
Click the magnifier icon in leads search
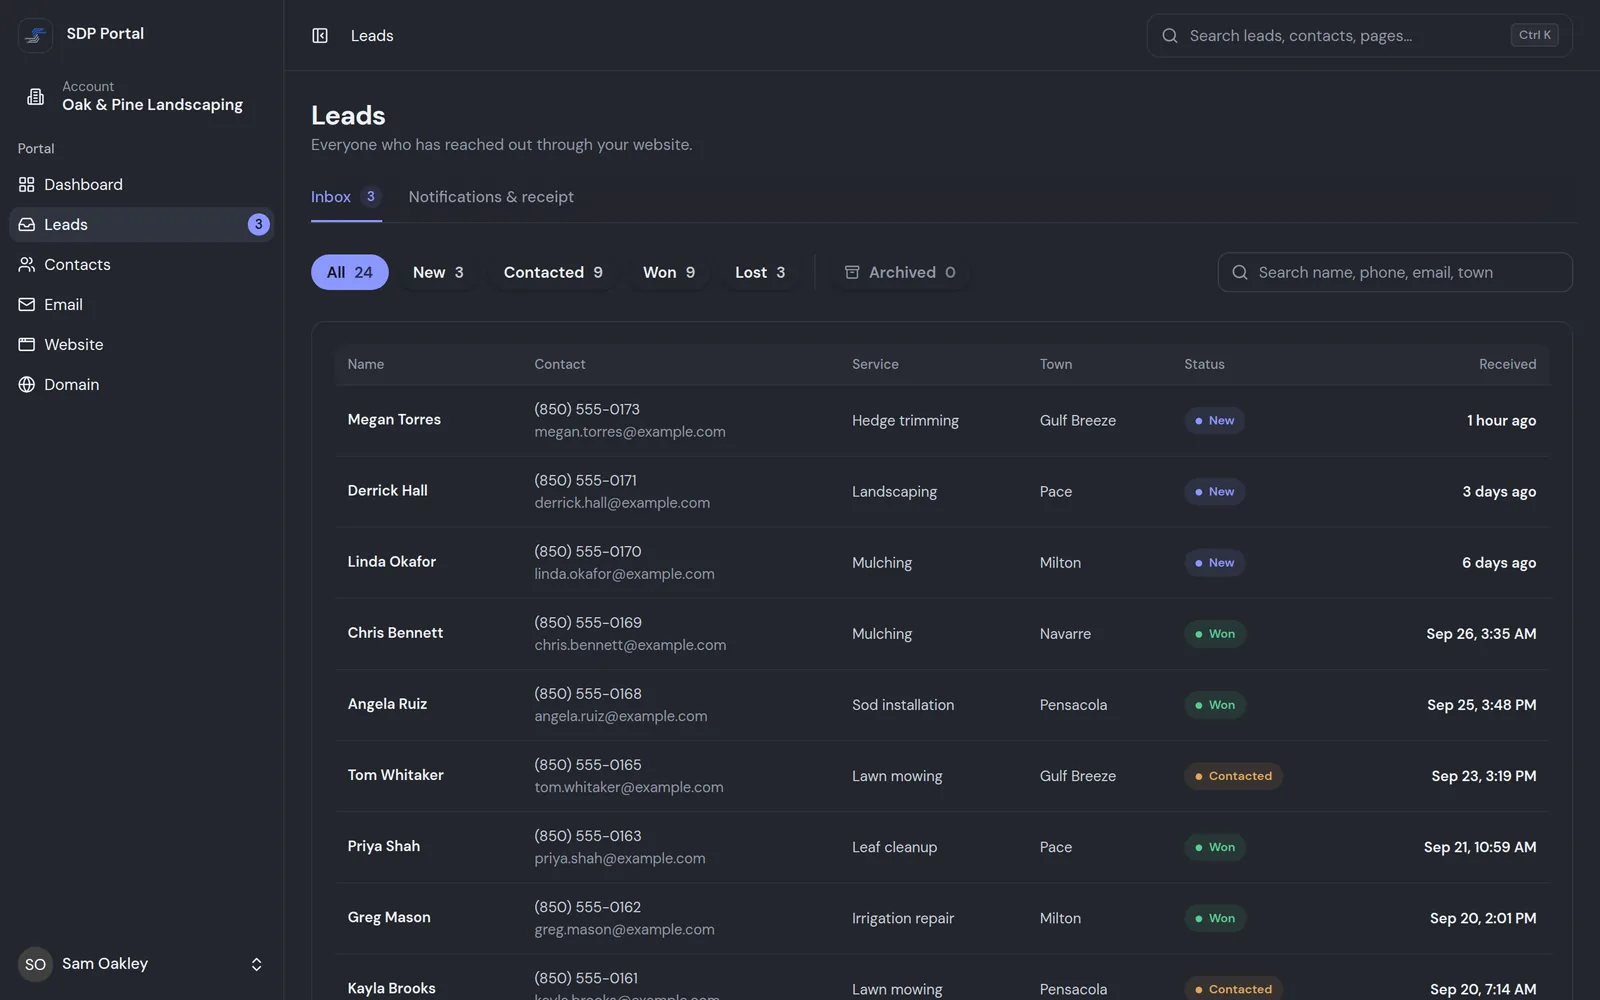[1240, 273]
